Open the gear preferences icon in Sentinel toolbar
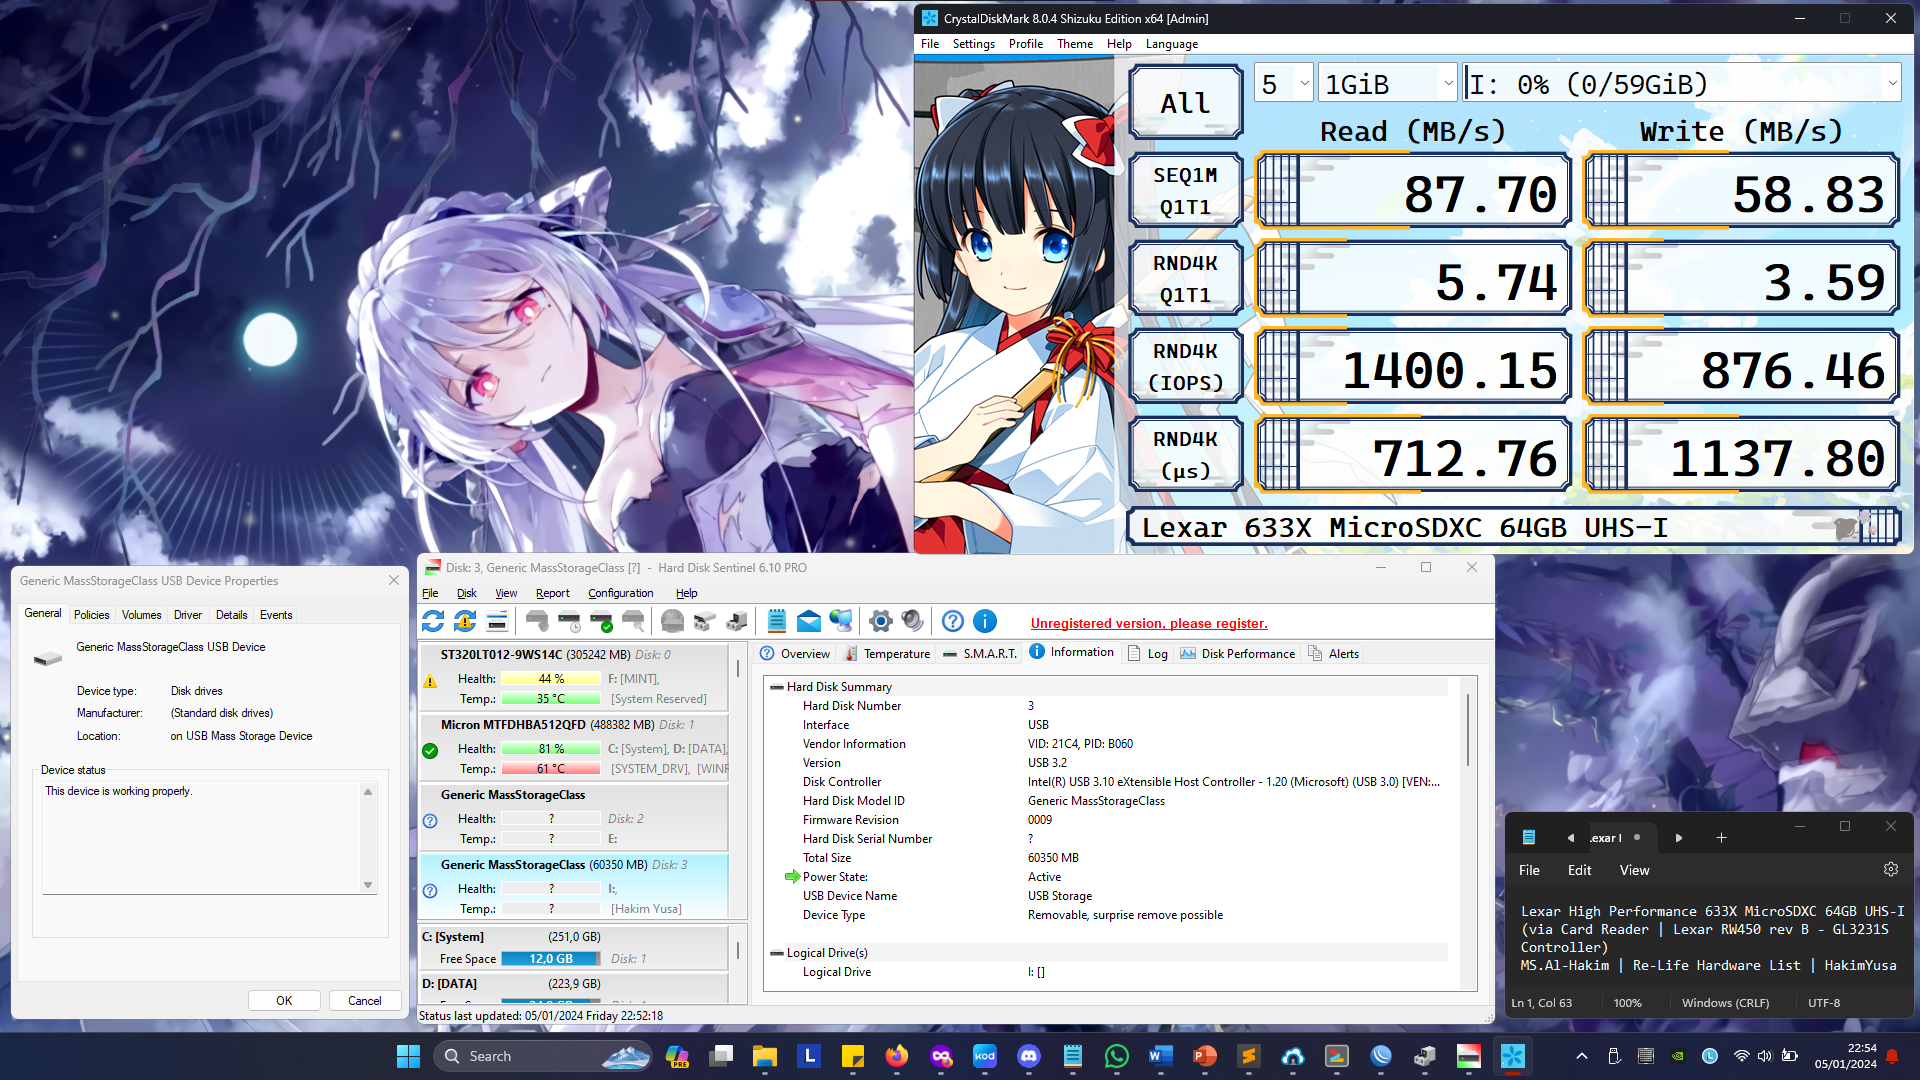Image resolution: width=1920 pixels, height=1080 pixels. (881, 622)
